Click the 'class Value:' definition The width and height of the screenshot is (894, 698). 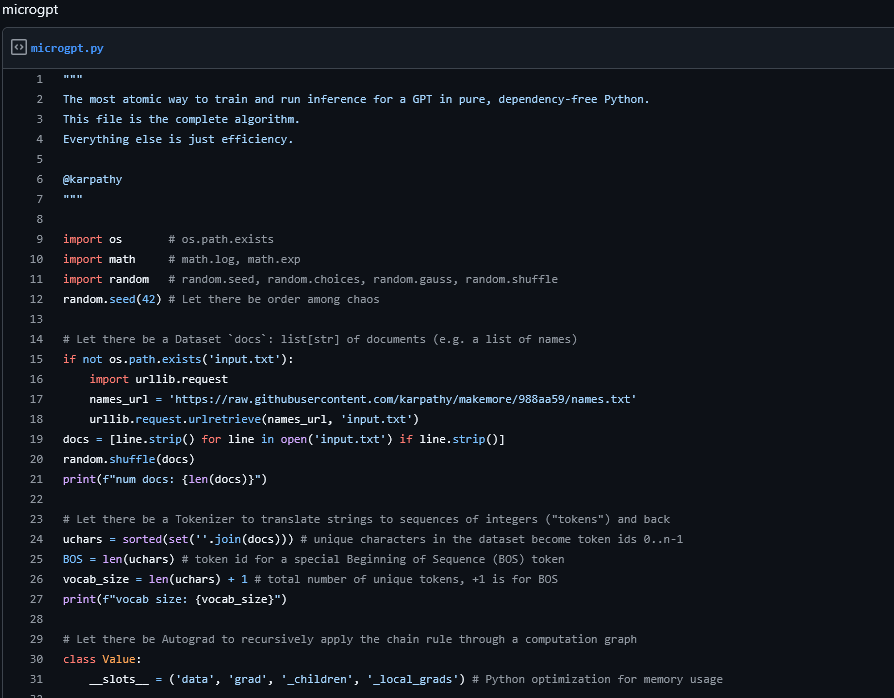point(102,659)
